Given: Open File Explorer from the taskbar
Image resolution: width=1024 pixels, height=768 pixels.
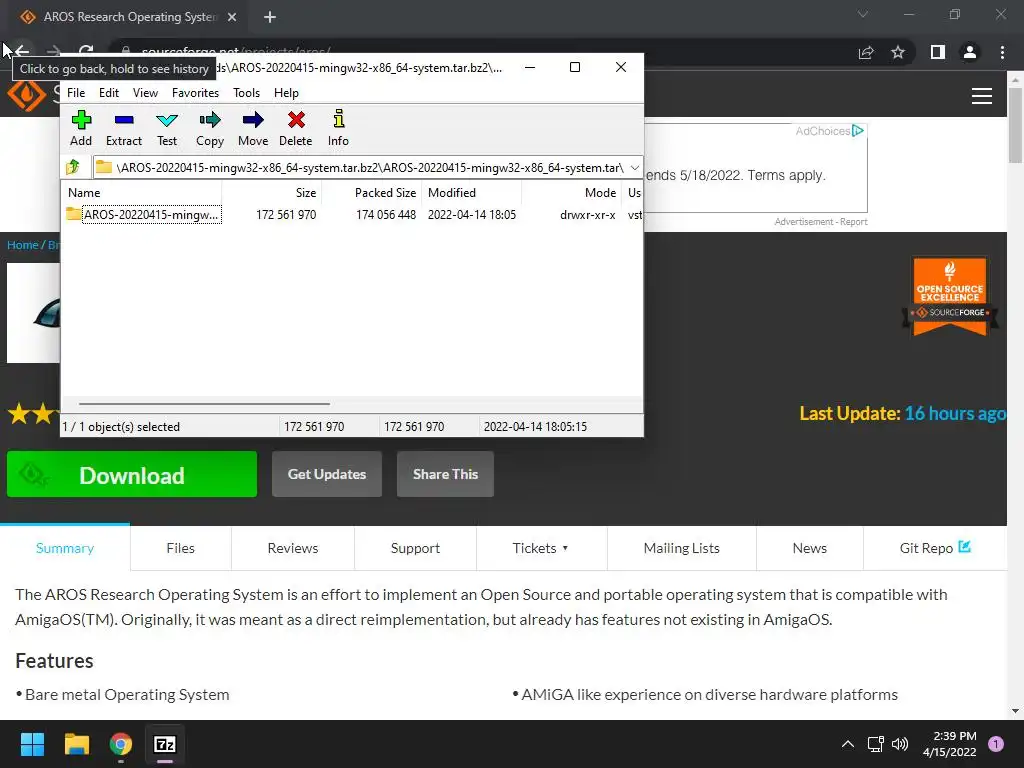Looking at the screenshot, I should [x=76, y=744].
